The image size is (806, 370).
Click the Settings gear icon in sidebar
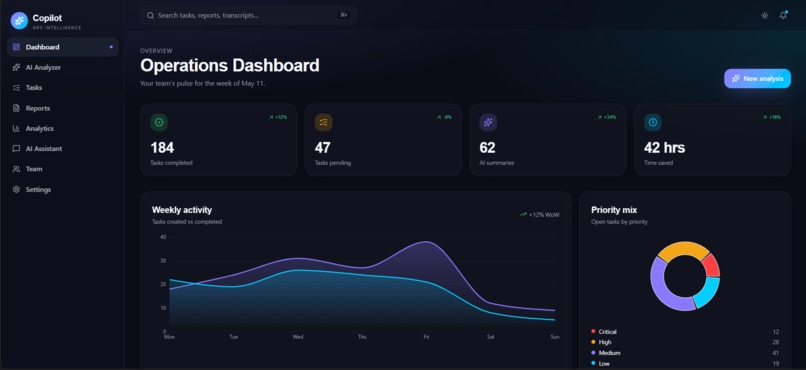(16, 190)
